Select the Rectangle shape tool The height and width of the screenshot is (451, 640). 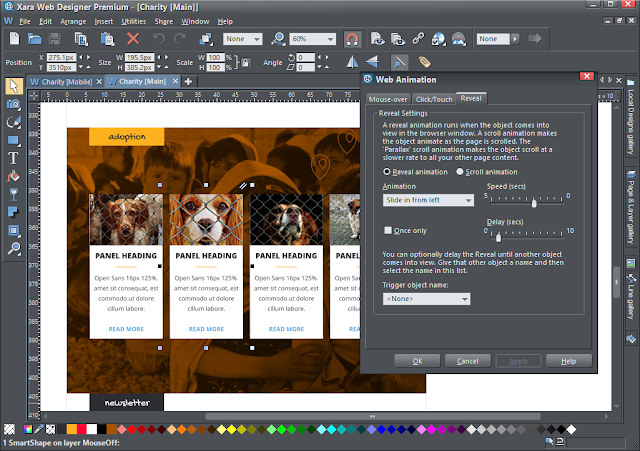[x=13, y=141]
